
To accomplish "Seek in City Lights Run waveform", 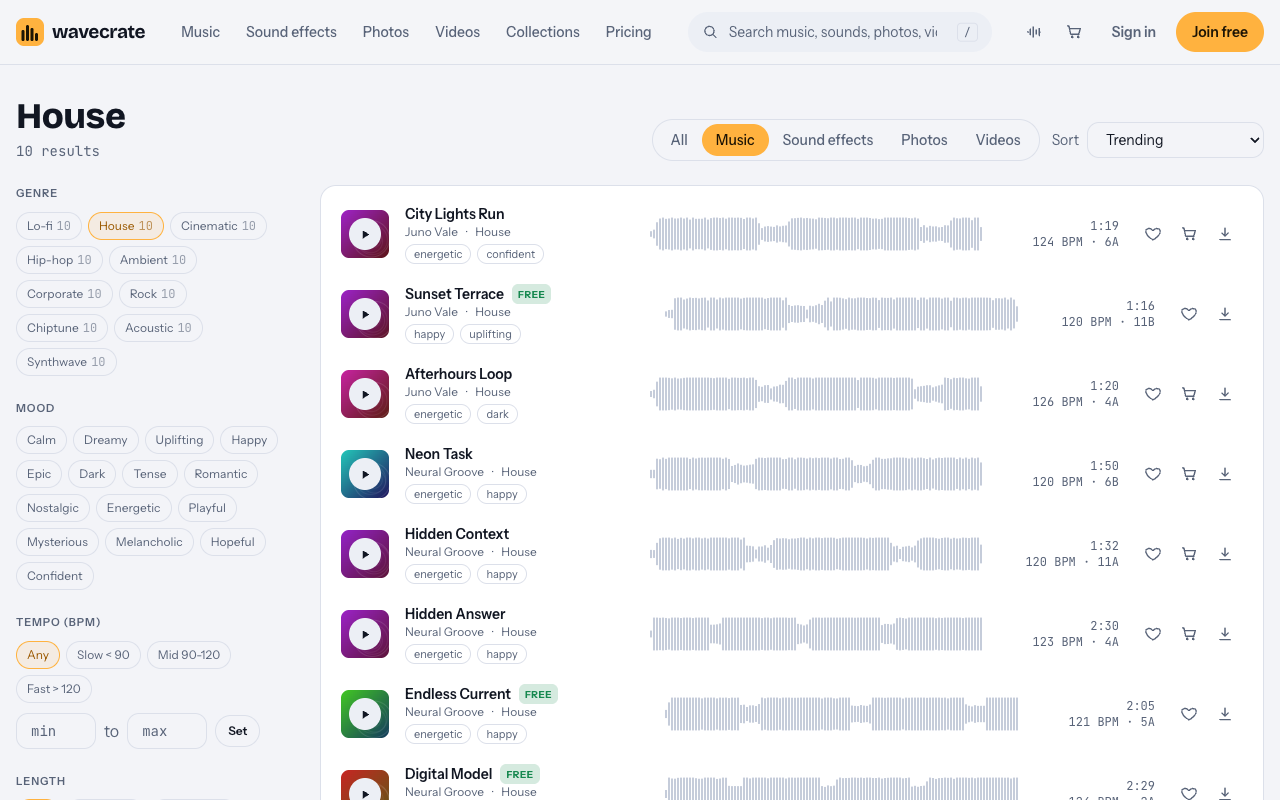I will tap(816, 234).
